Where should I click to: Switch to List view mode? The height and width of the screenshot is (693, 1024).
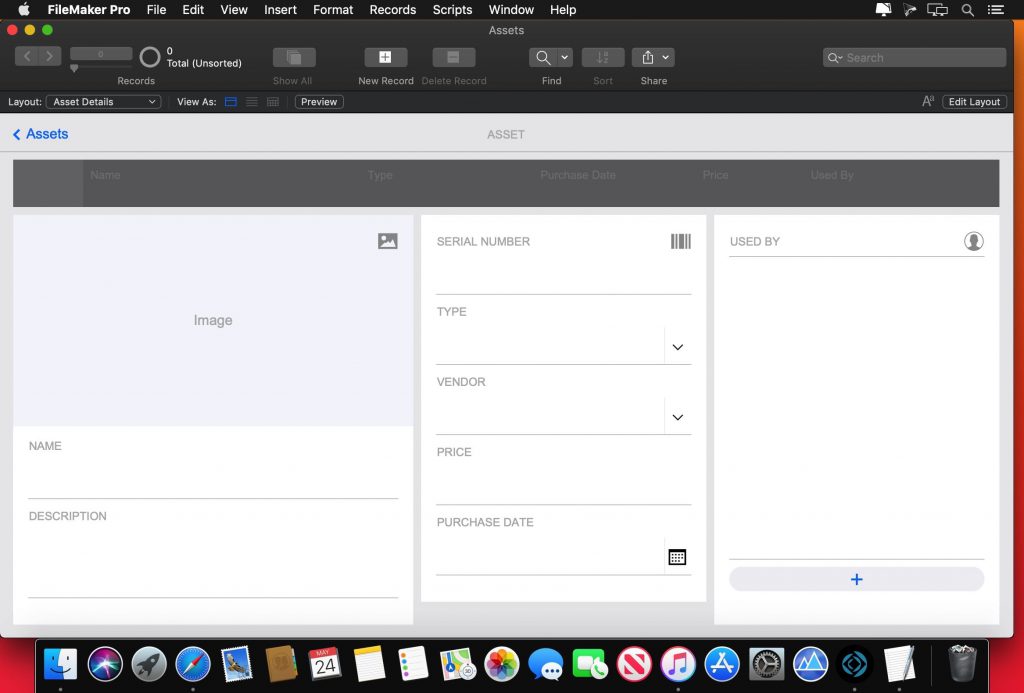251,101
